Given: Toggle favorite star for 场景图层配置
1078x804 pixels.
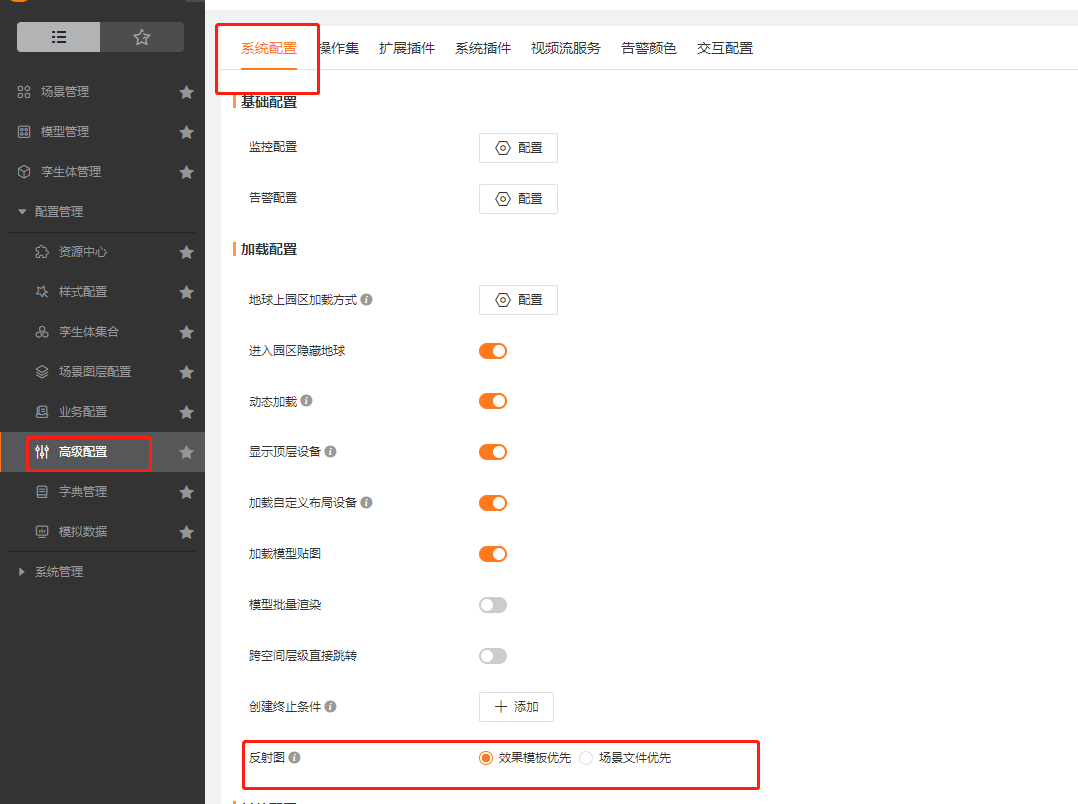Looking at the screenshot, I should click(186, 372).
